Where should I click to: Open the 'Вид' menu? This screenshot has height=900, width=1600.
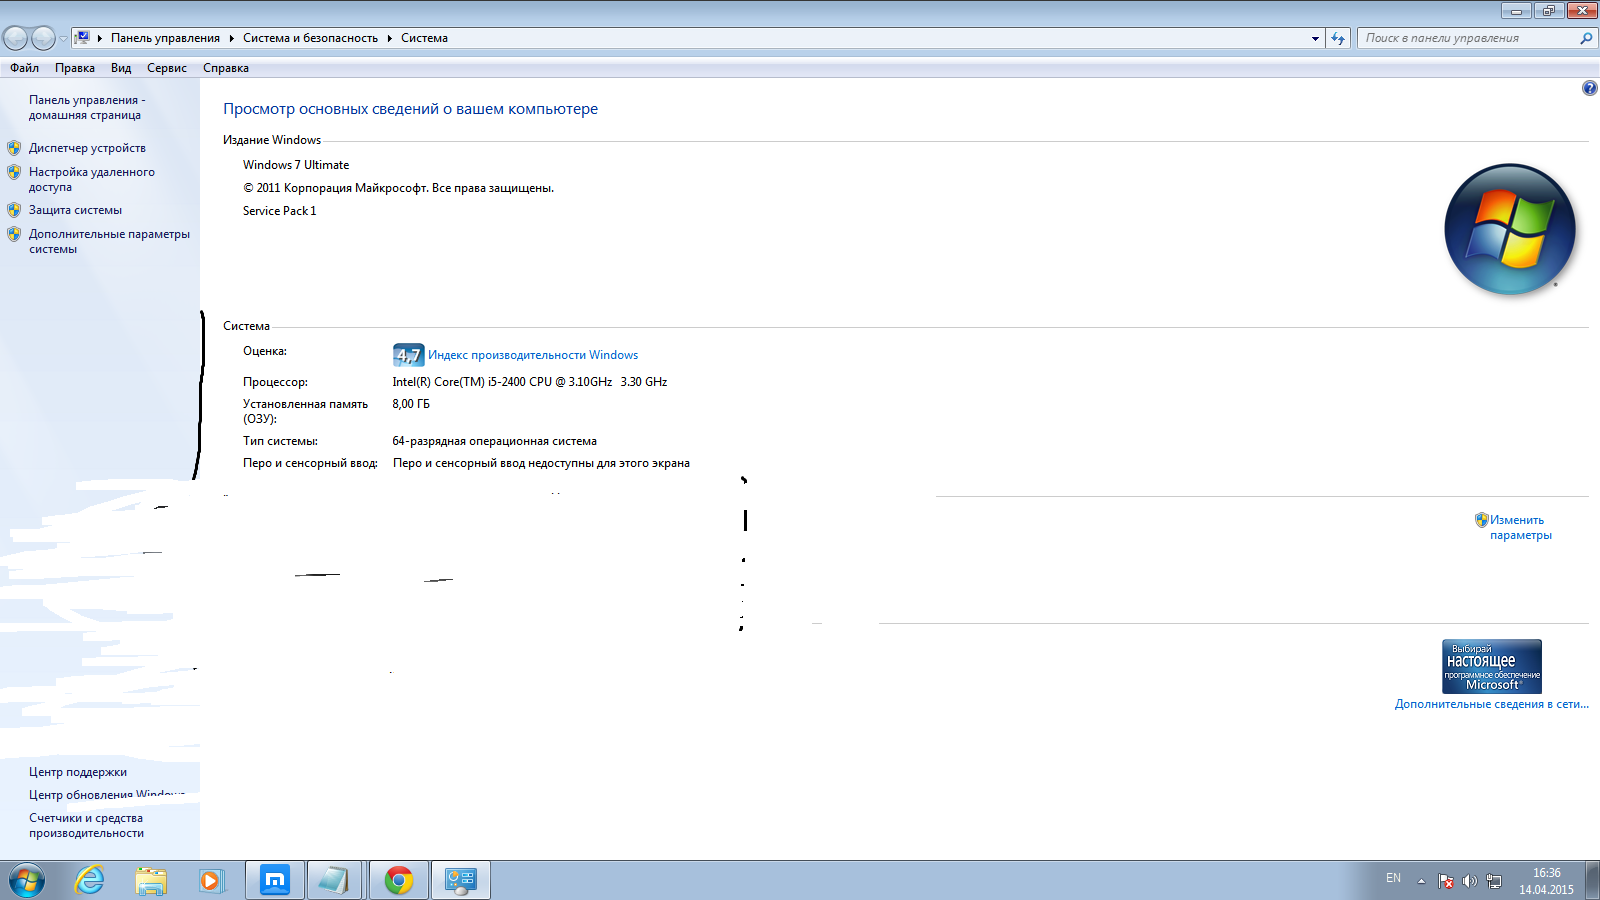click(x=121, y=68)
